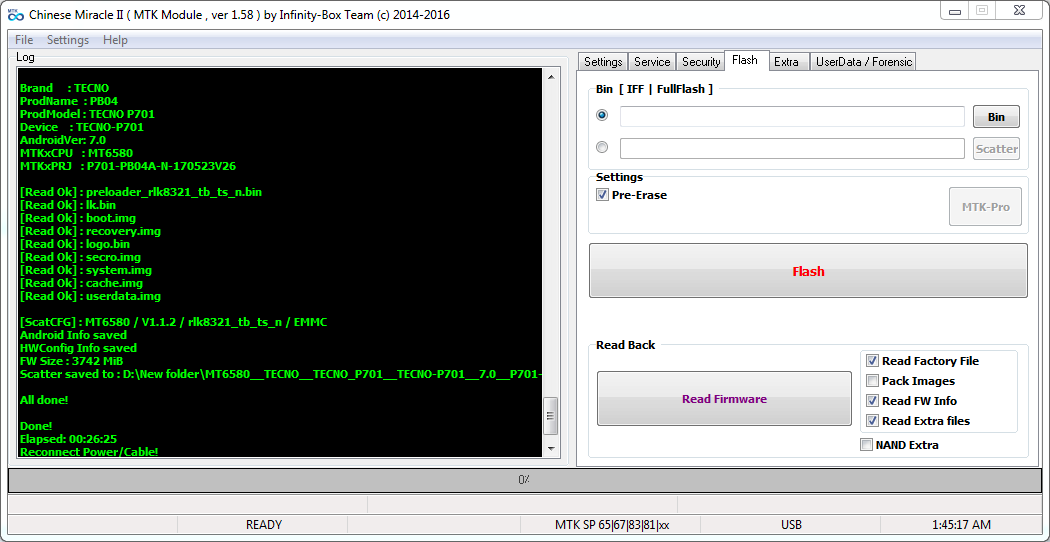Click the USB status bar entry
Image resolution: width=1050 pixels, height=542 pixels.
pyautogui.click(x=791, y=525)
